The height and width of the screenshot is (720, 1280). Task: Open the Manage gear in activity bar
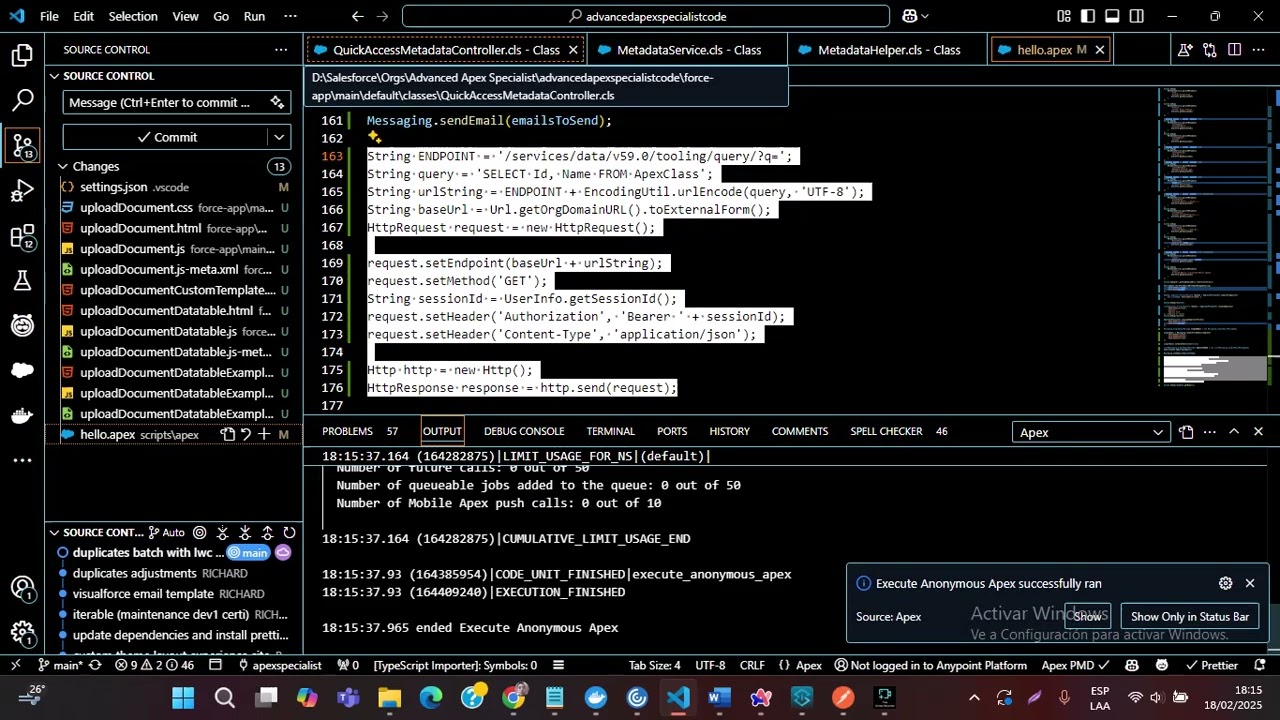pos(22,632)
